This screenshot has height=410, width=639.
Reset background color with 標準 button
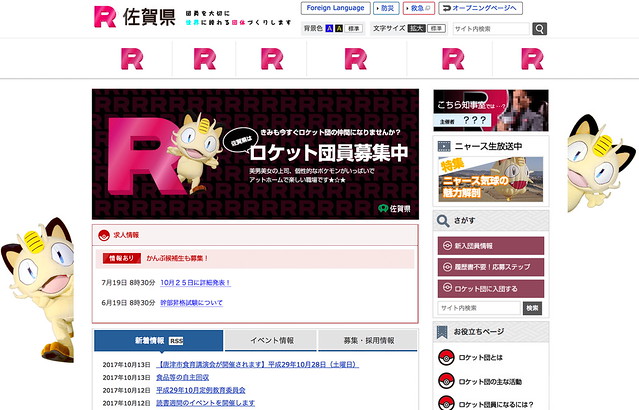pos(355,29)
